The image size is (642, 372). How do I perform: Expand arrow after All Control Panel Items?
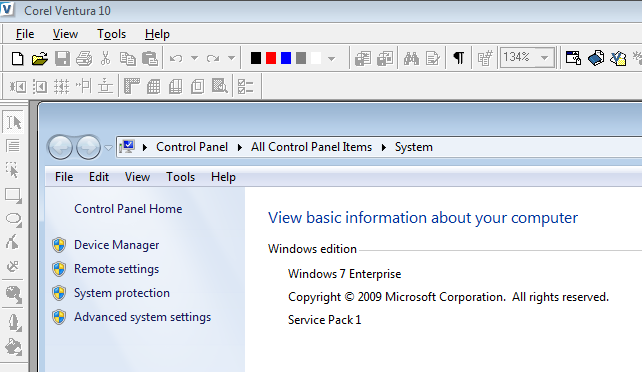pos(384,147)
